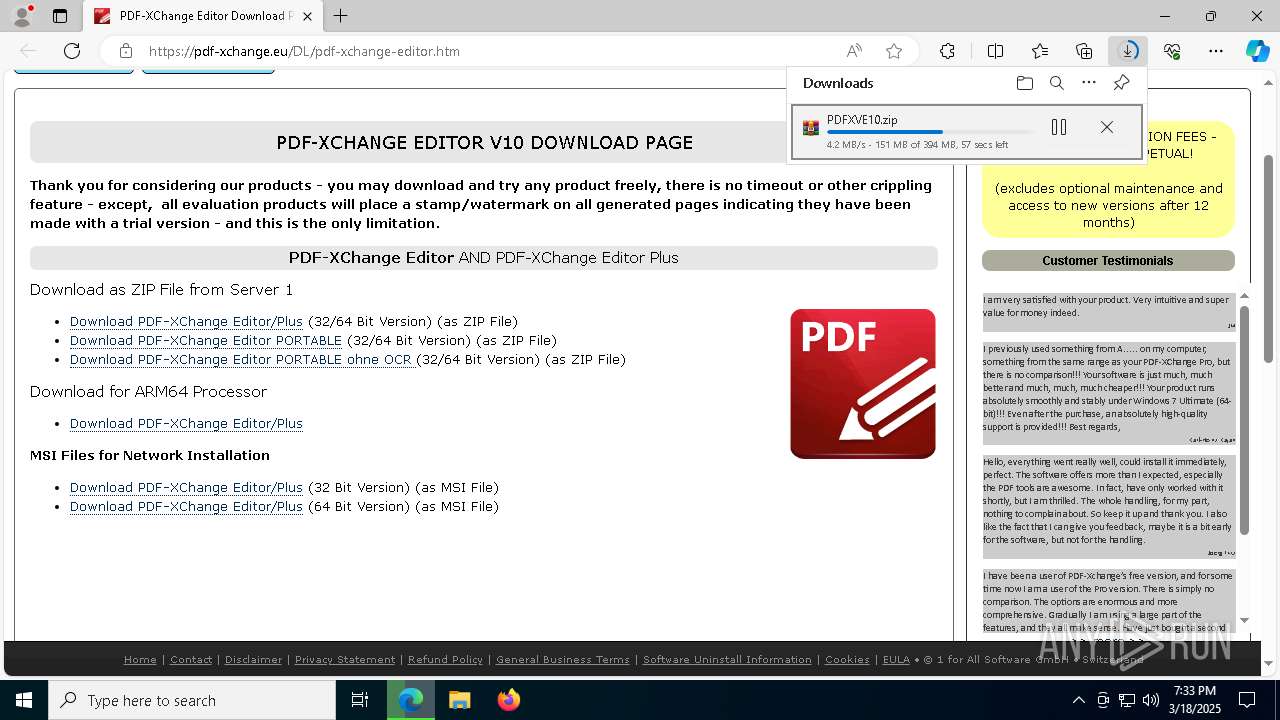Open Collections panel
The width and height of the screenshot is (1280, 720).
tap(1084, 51)
